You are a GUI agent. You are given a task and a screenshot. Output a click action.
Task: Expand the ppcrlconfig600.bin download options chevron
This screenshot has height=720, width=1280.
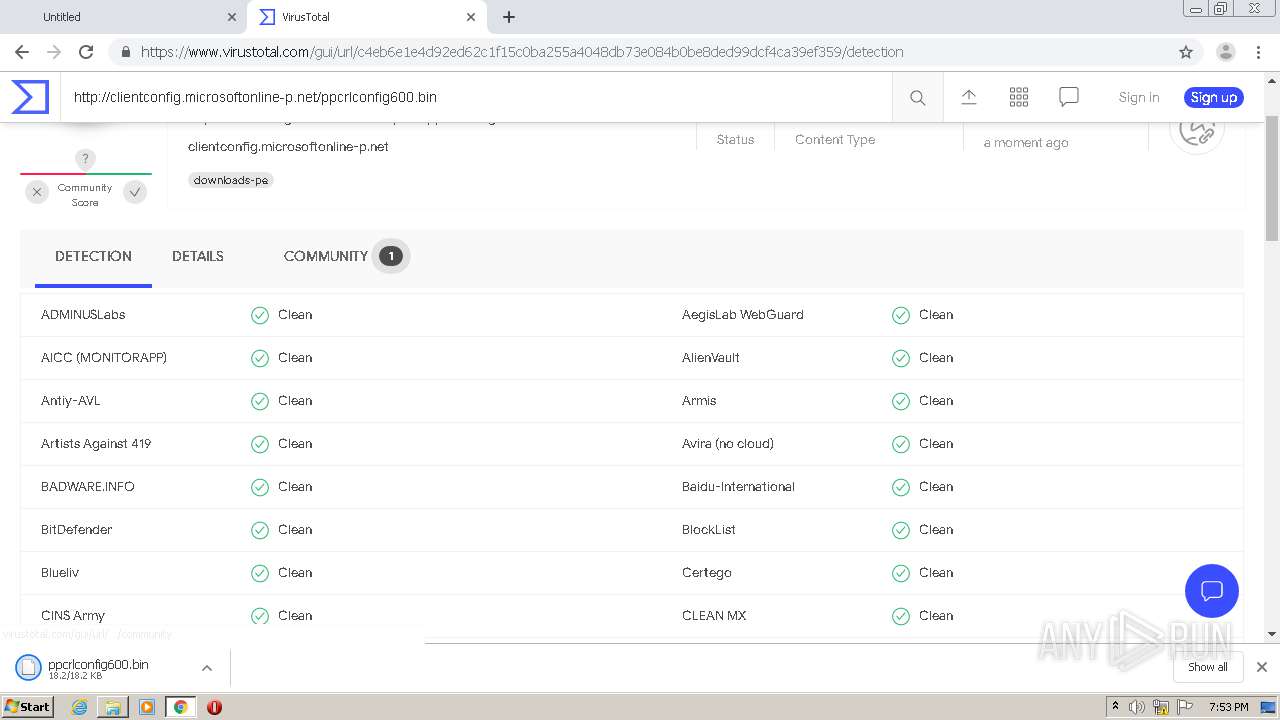(206, 668)
